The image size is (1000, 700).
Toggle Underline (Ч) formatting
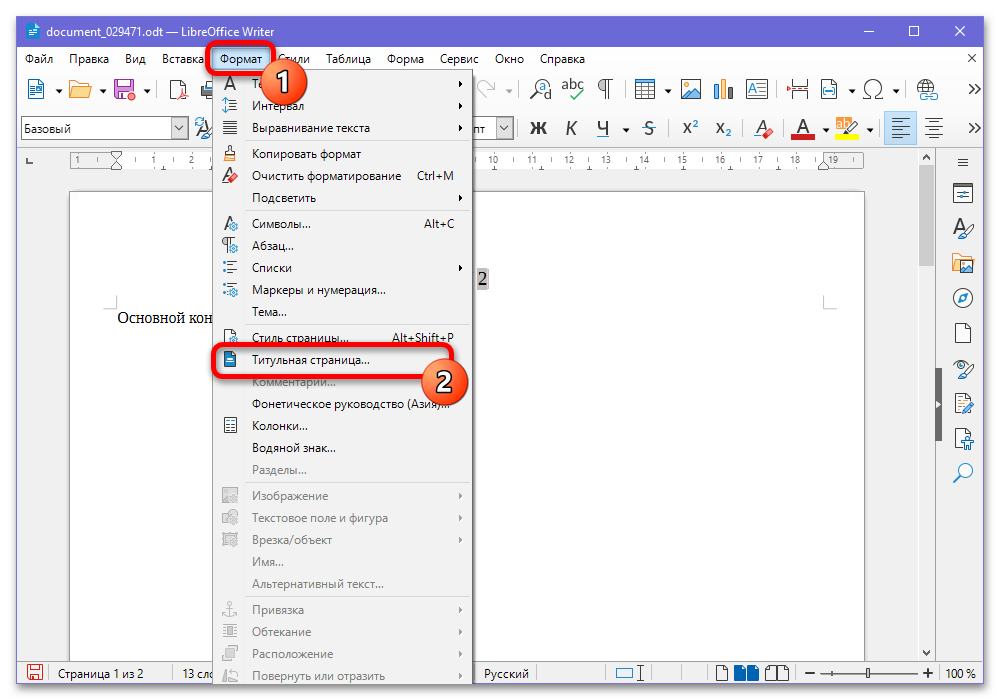tap(603, 128)
